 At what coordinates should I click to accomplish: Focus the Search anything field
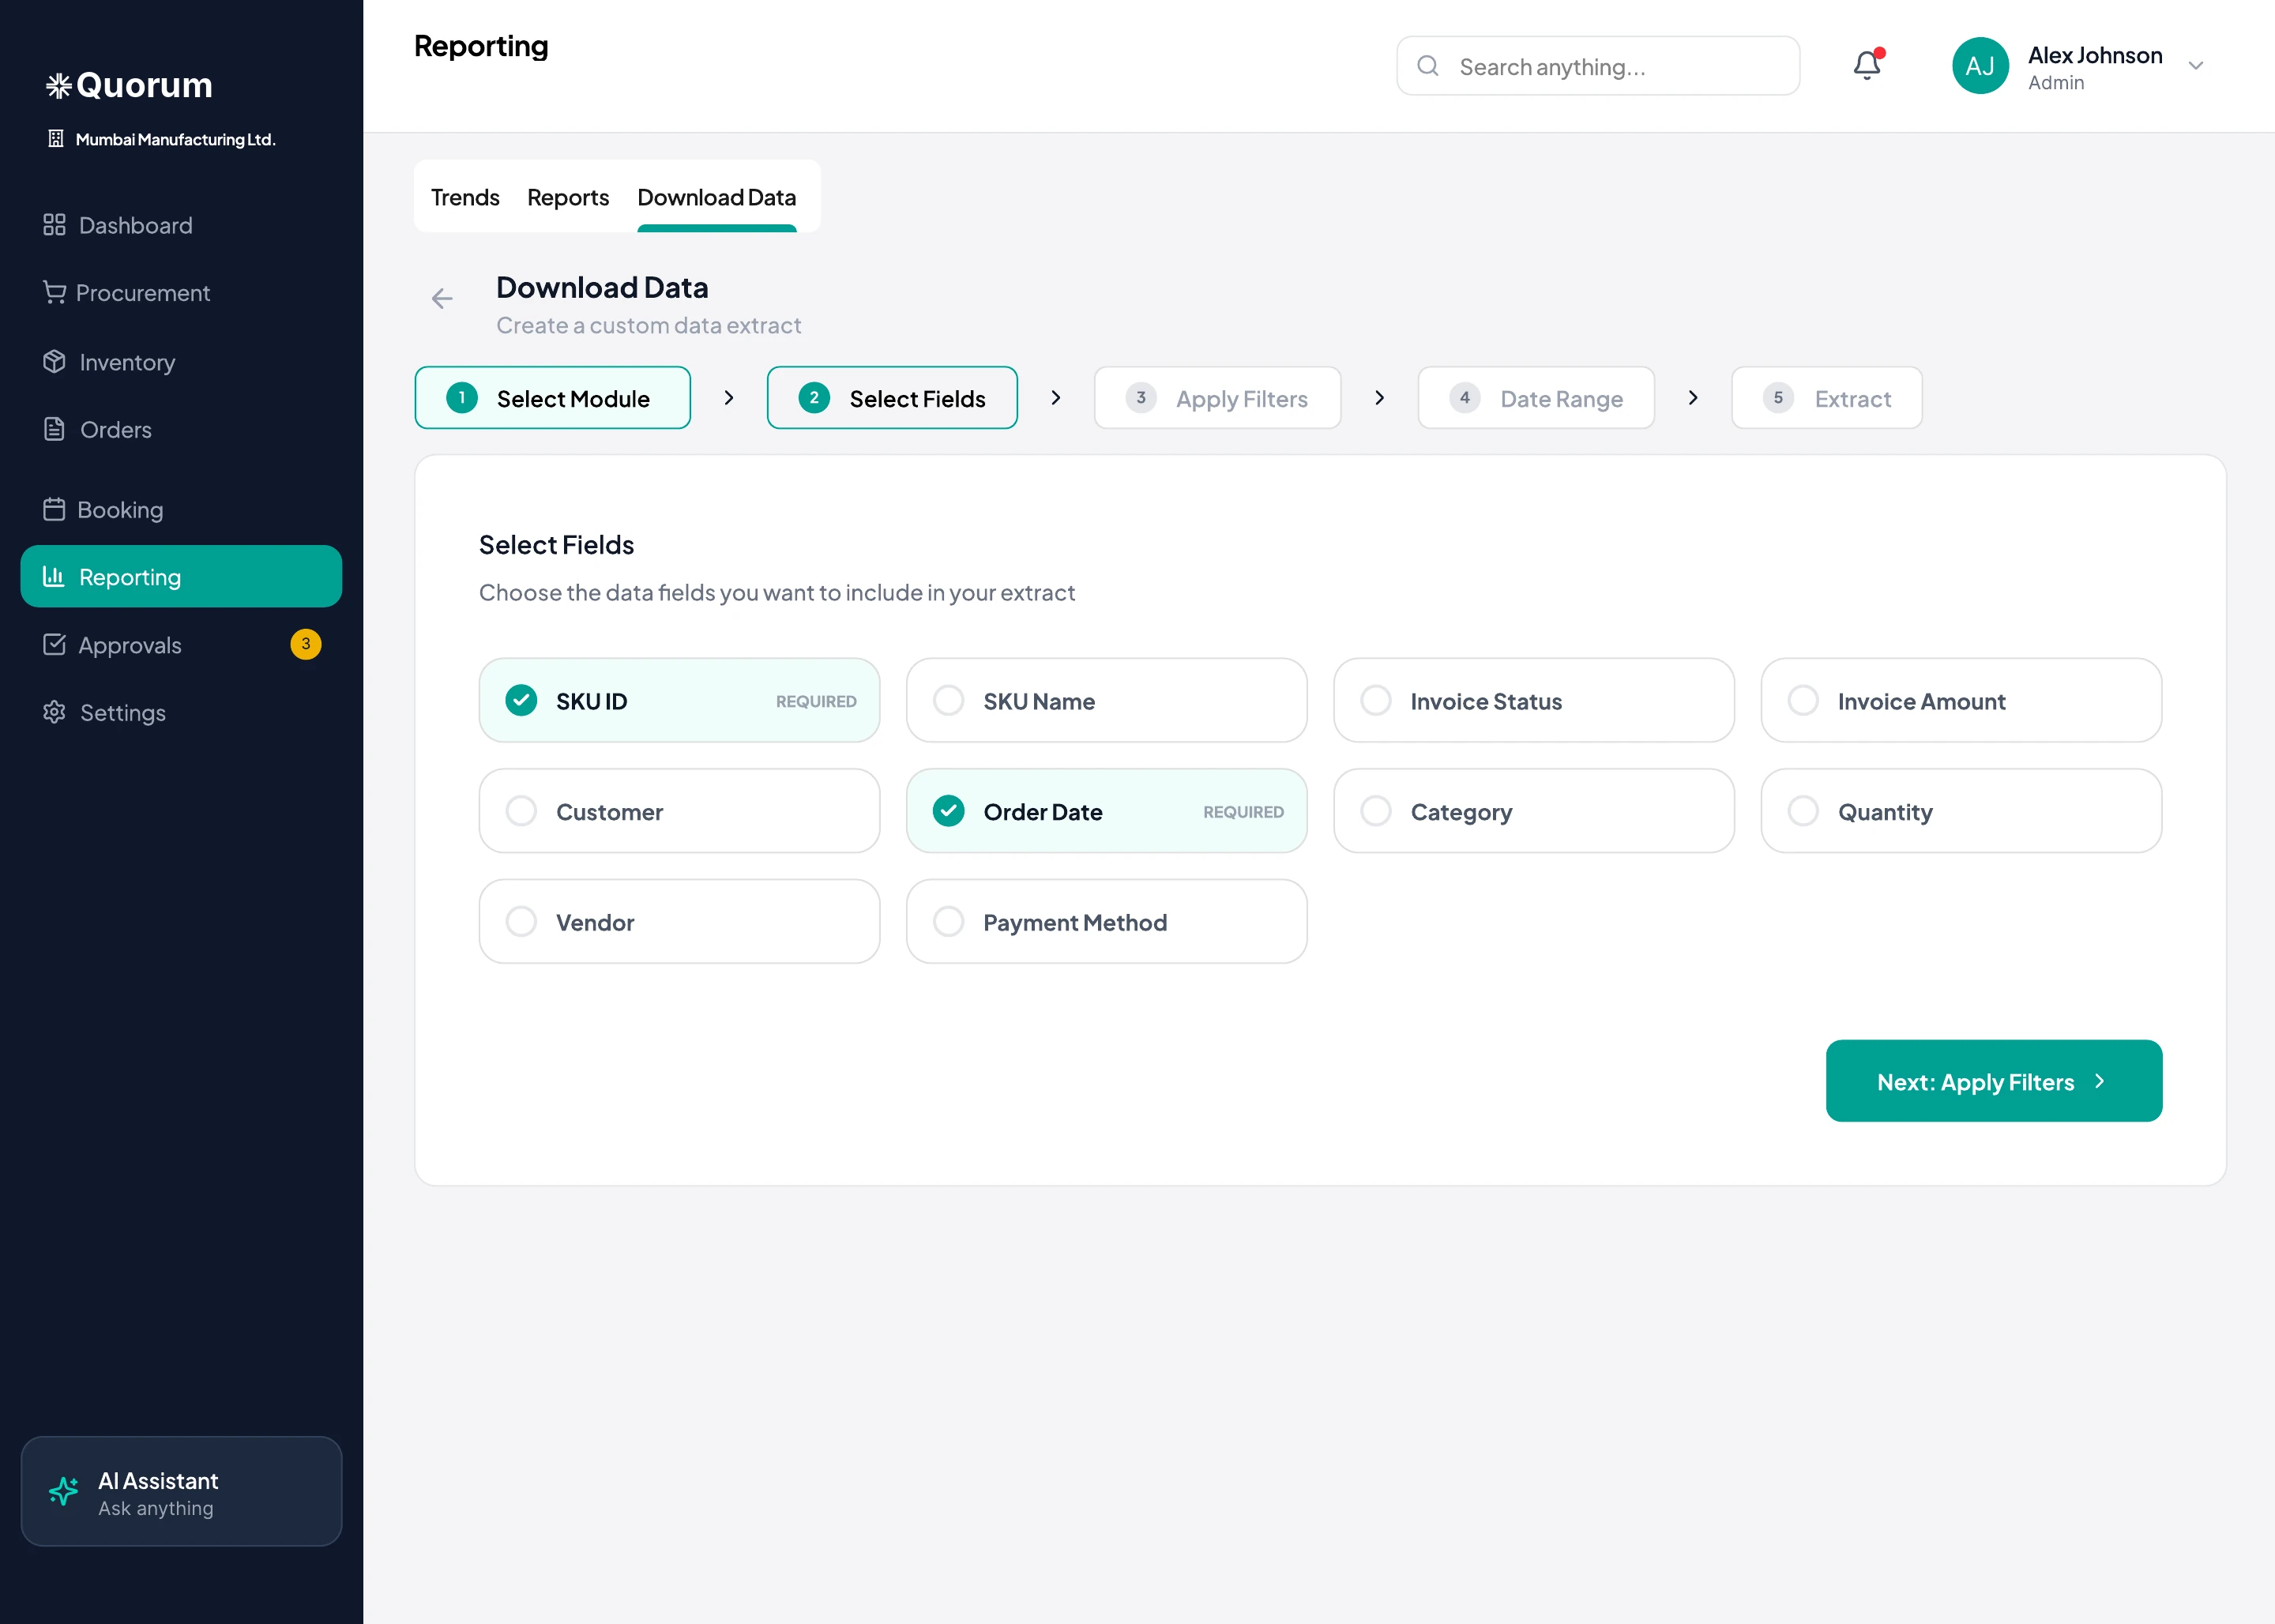[1598, 66]
